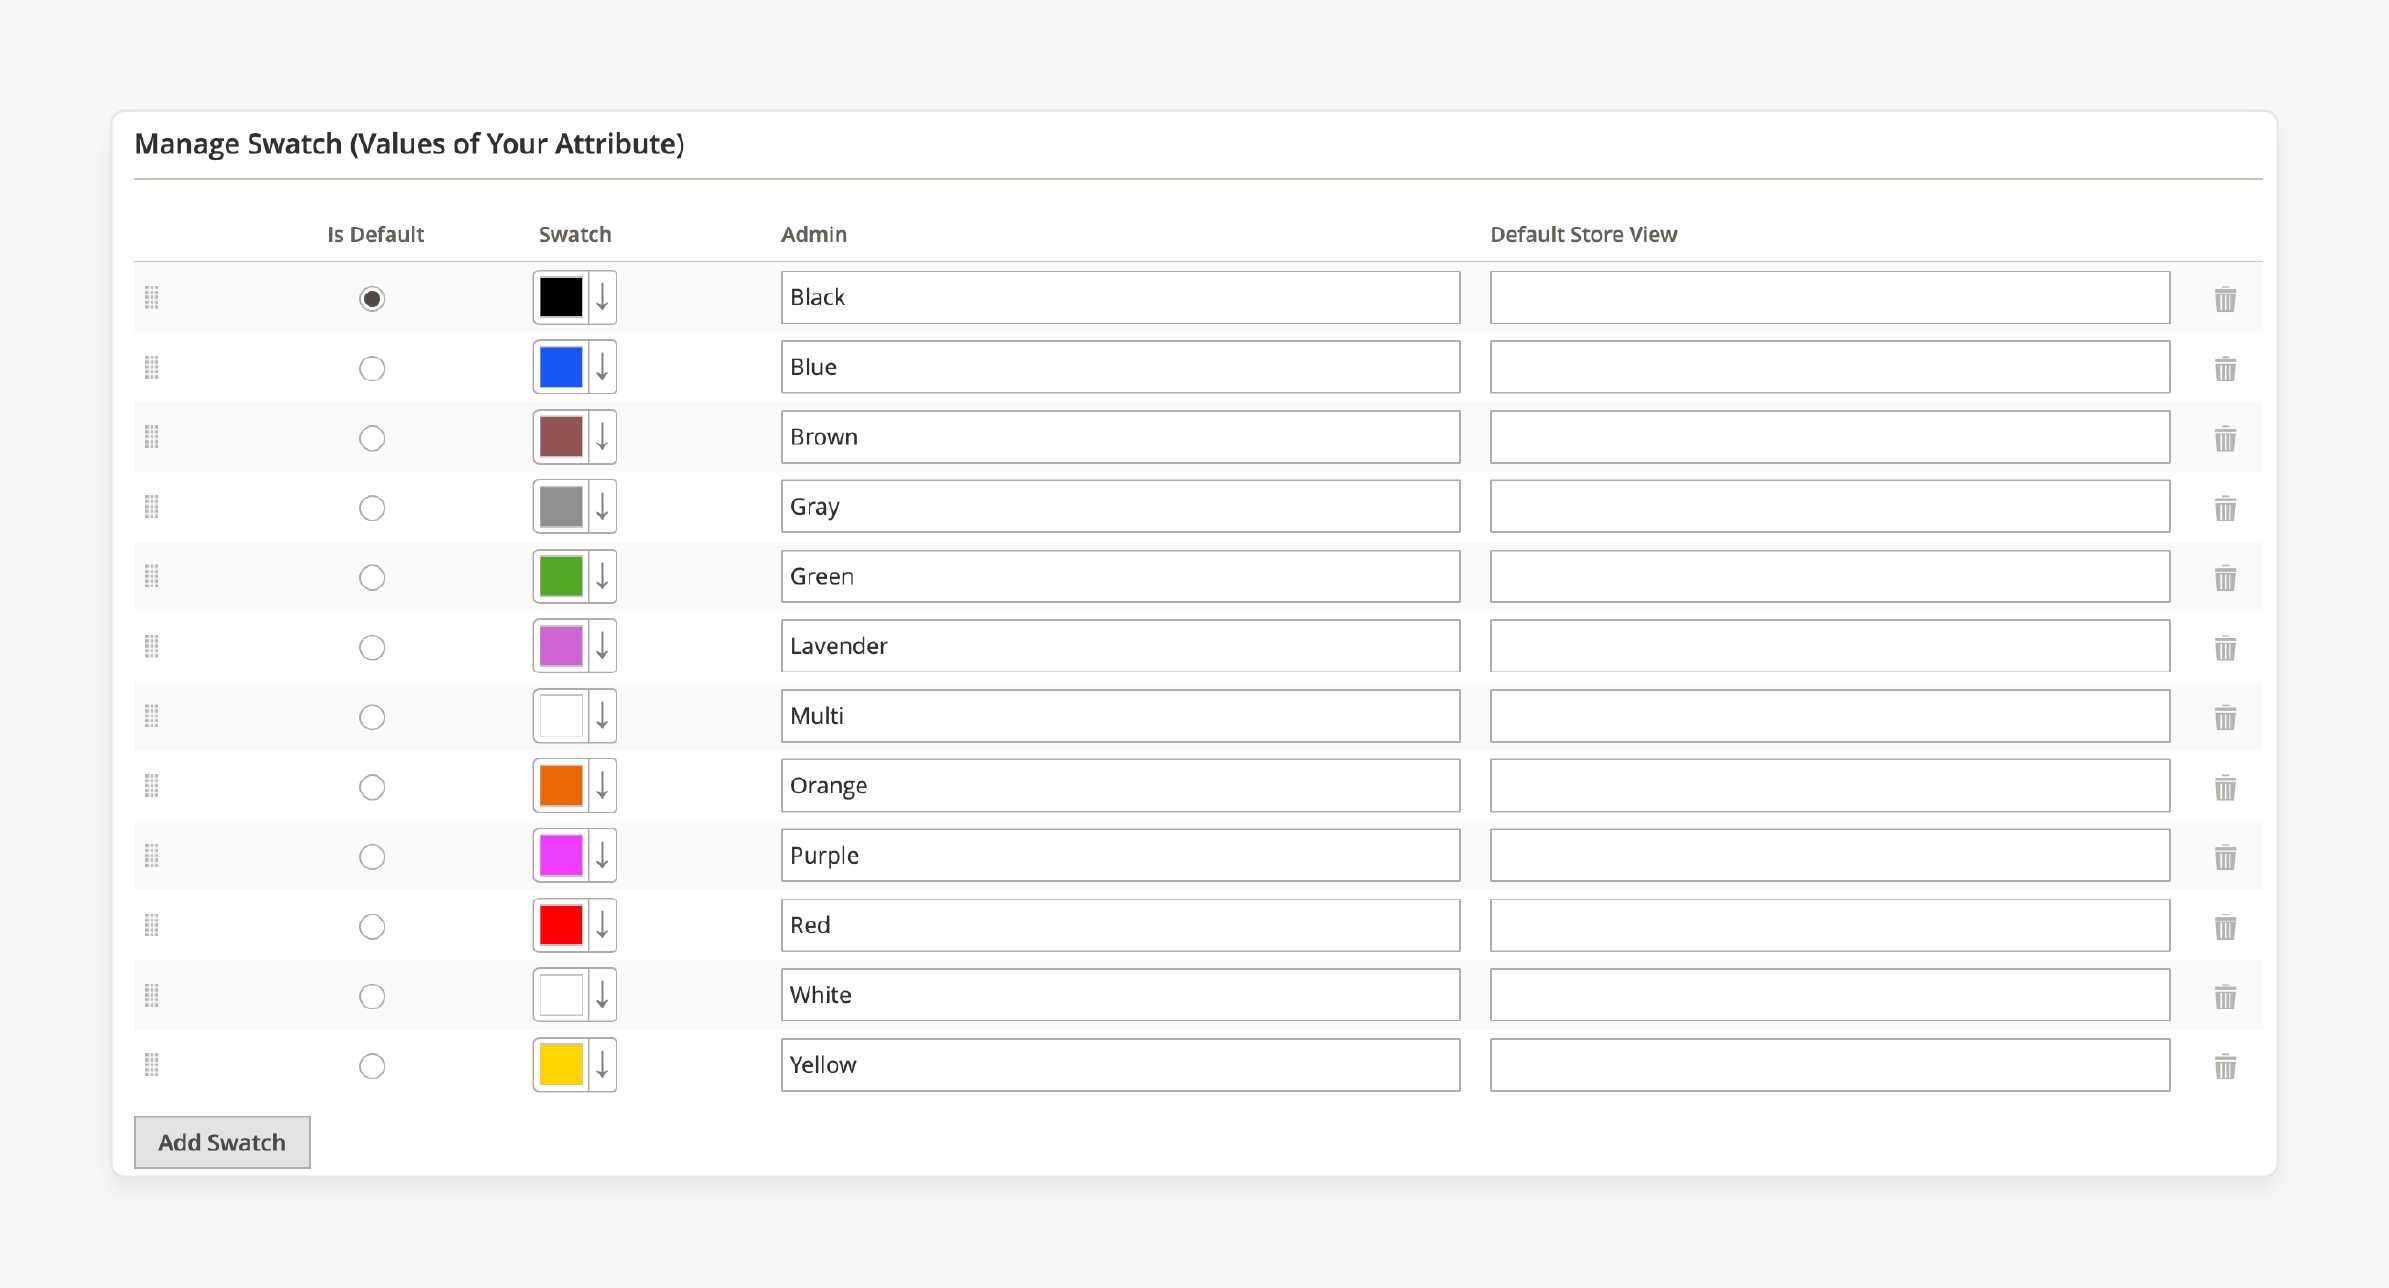Set Multi as the default swatch

(x=372, y=717)
